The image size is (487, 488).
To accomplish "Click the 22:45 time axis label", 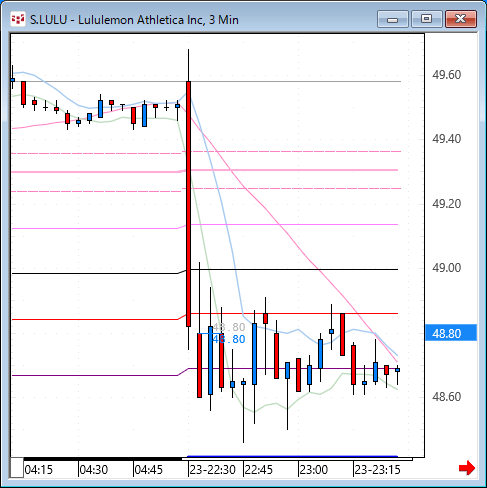I will (259, 470).
